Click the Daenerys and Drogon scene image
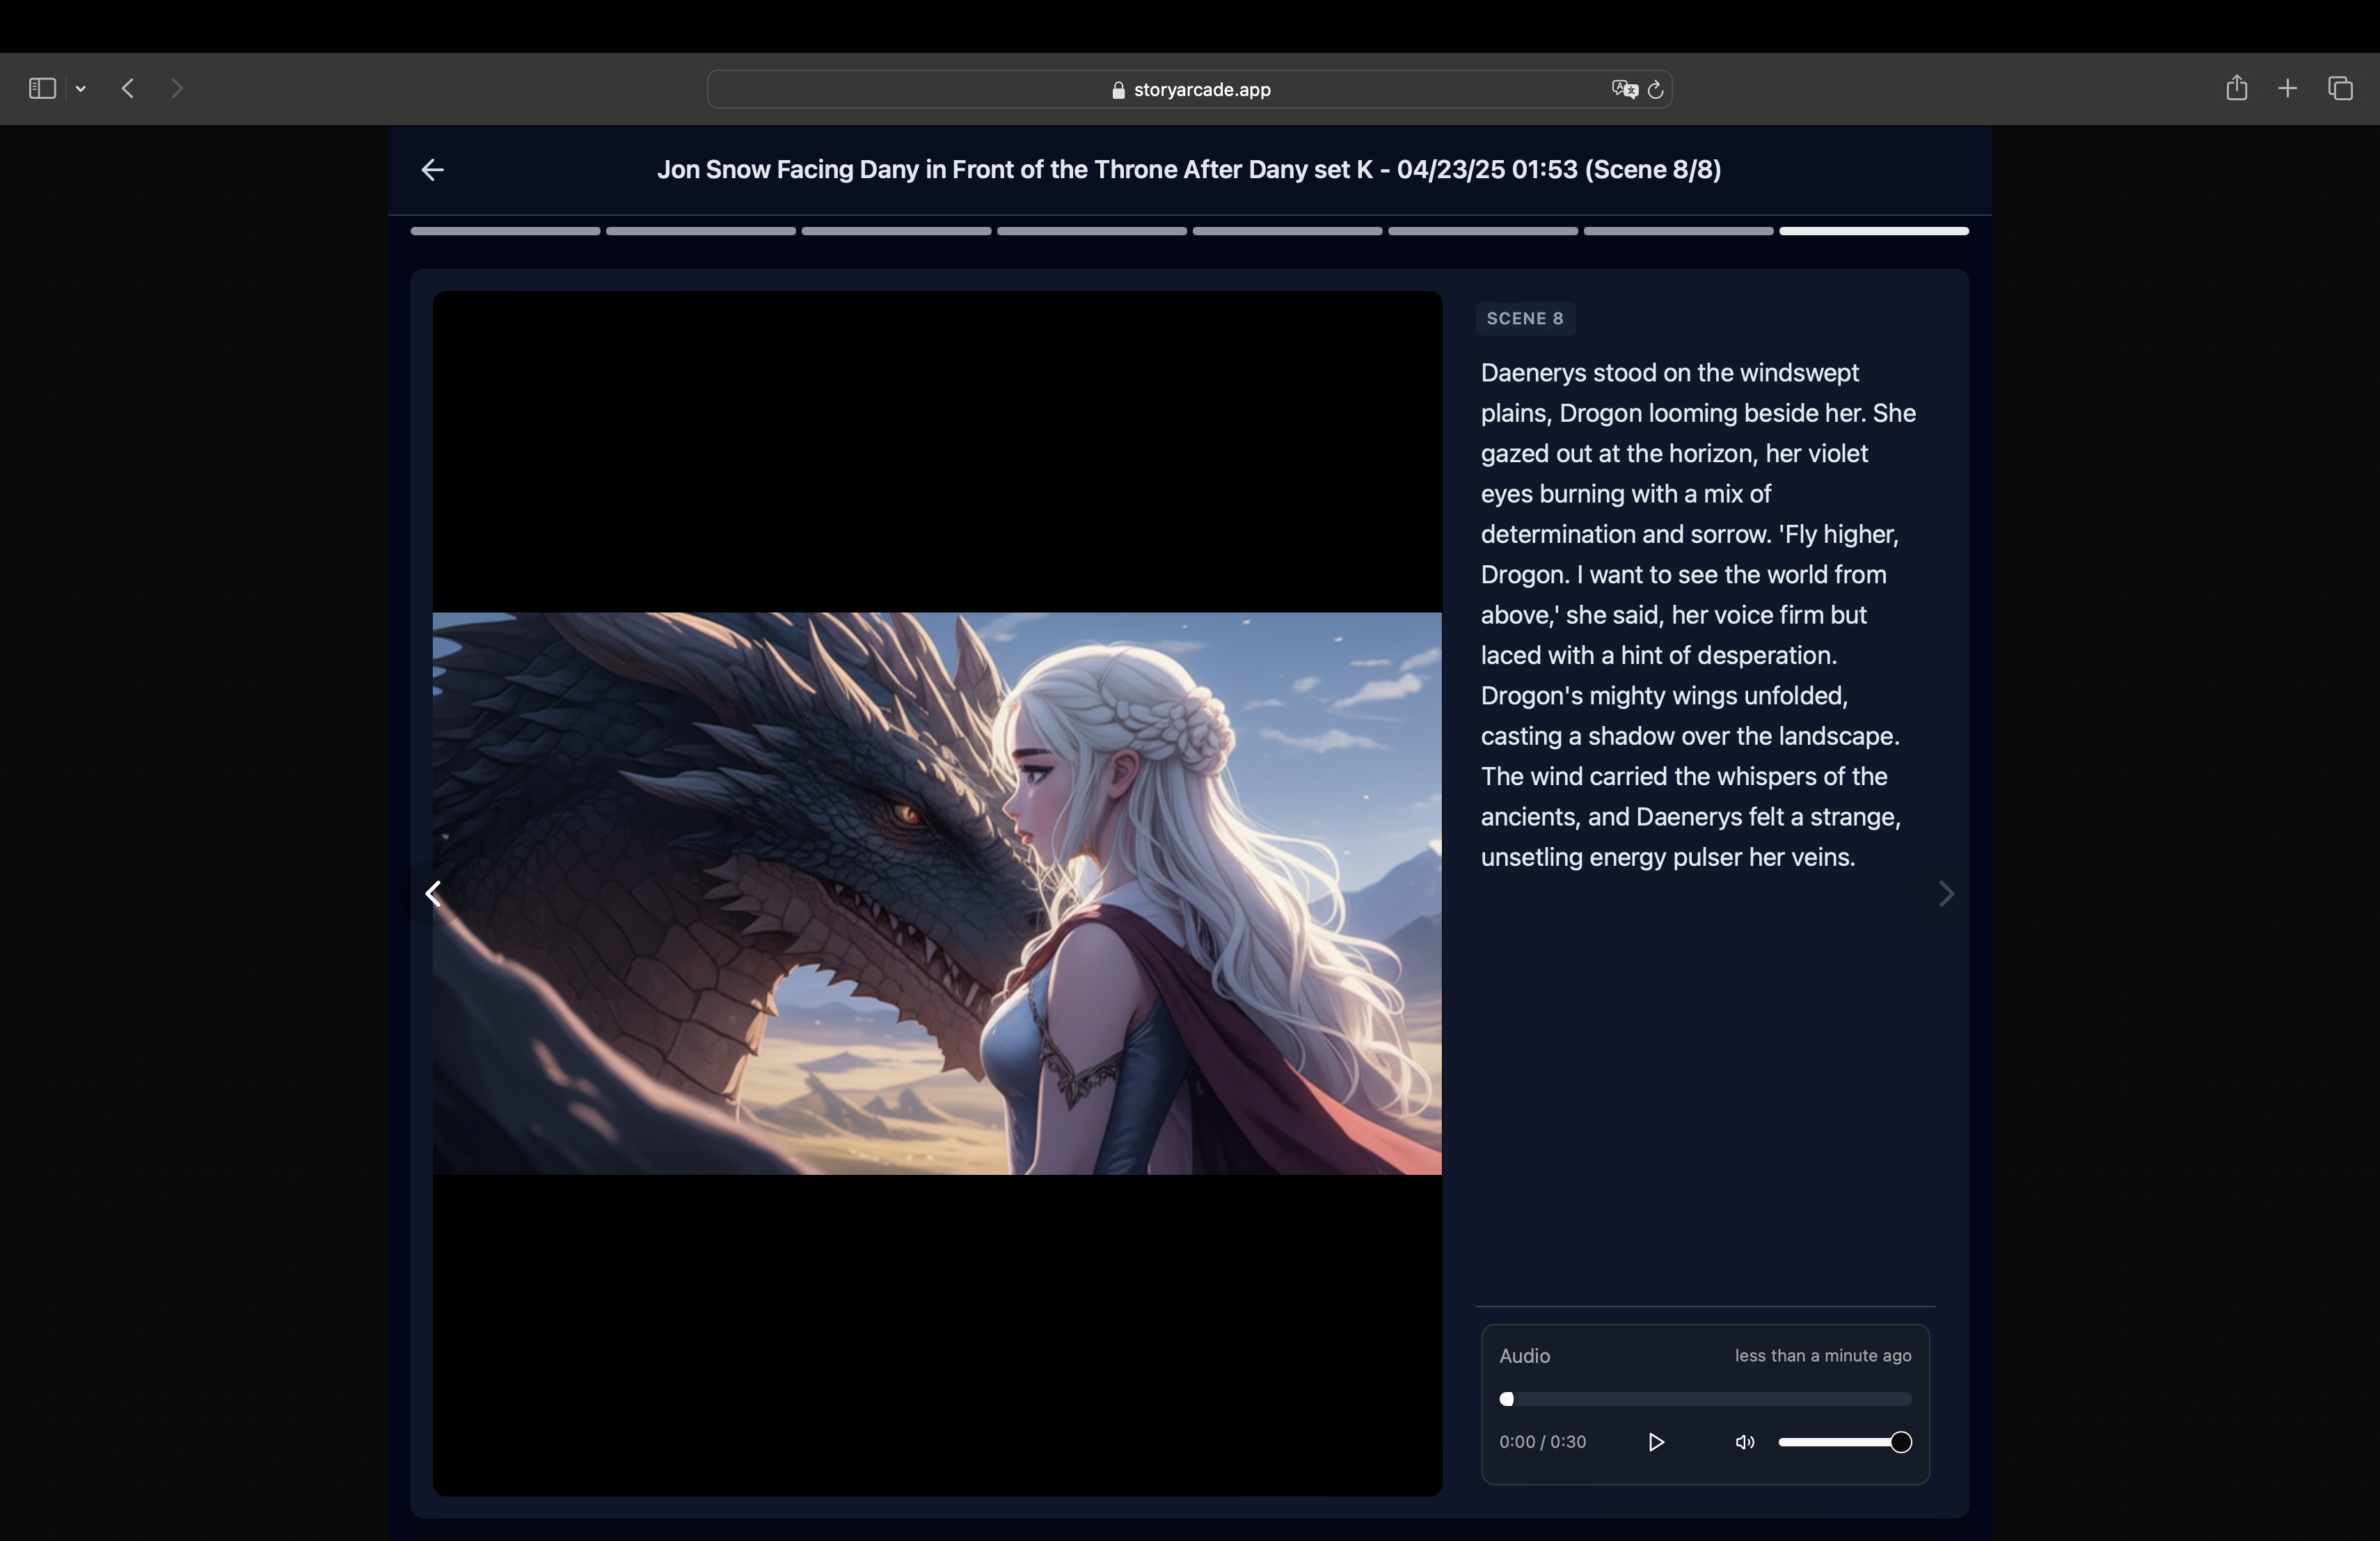Image resolution: width=2380 pixels, height=1541 pixels. point(937,893)
